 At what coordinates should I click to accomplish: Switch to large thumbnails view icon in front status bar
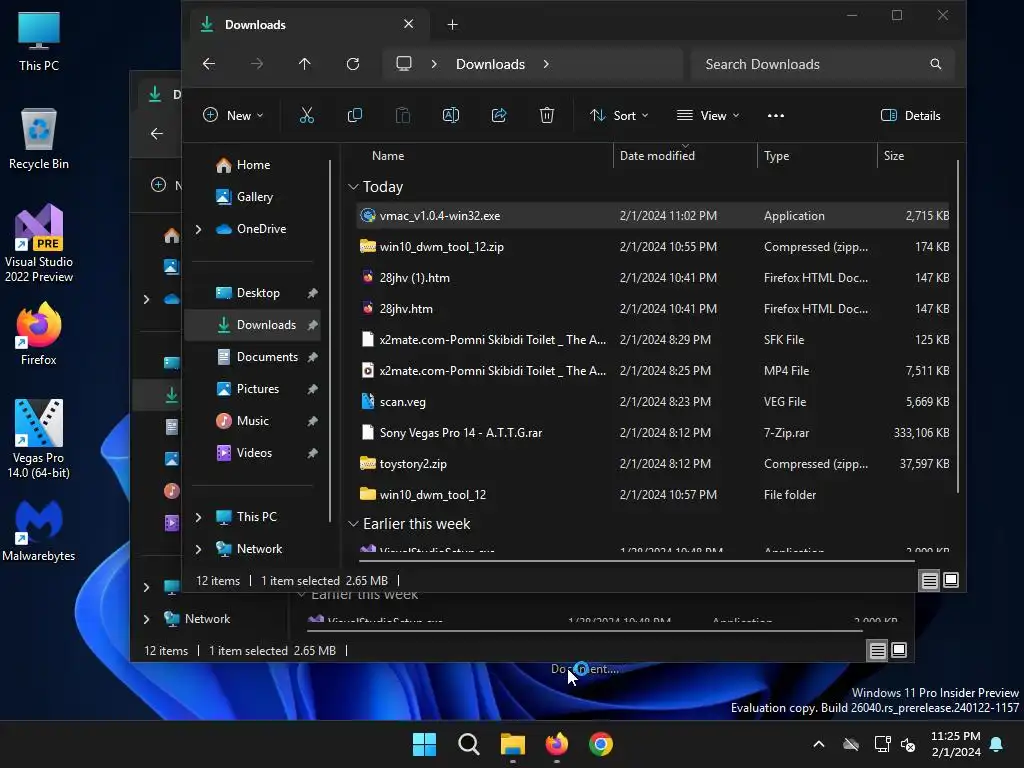pos(951,580)
